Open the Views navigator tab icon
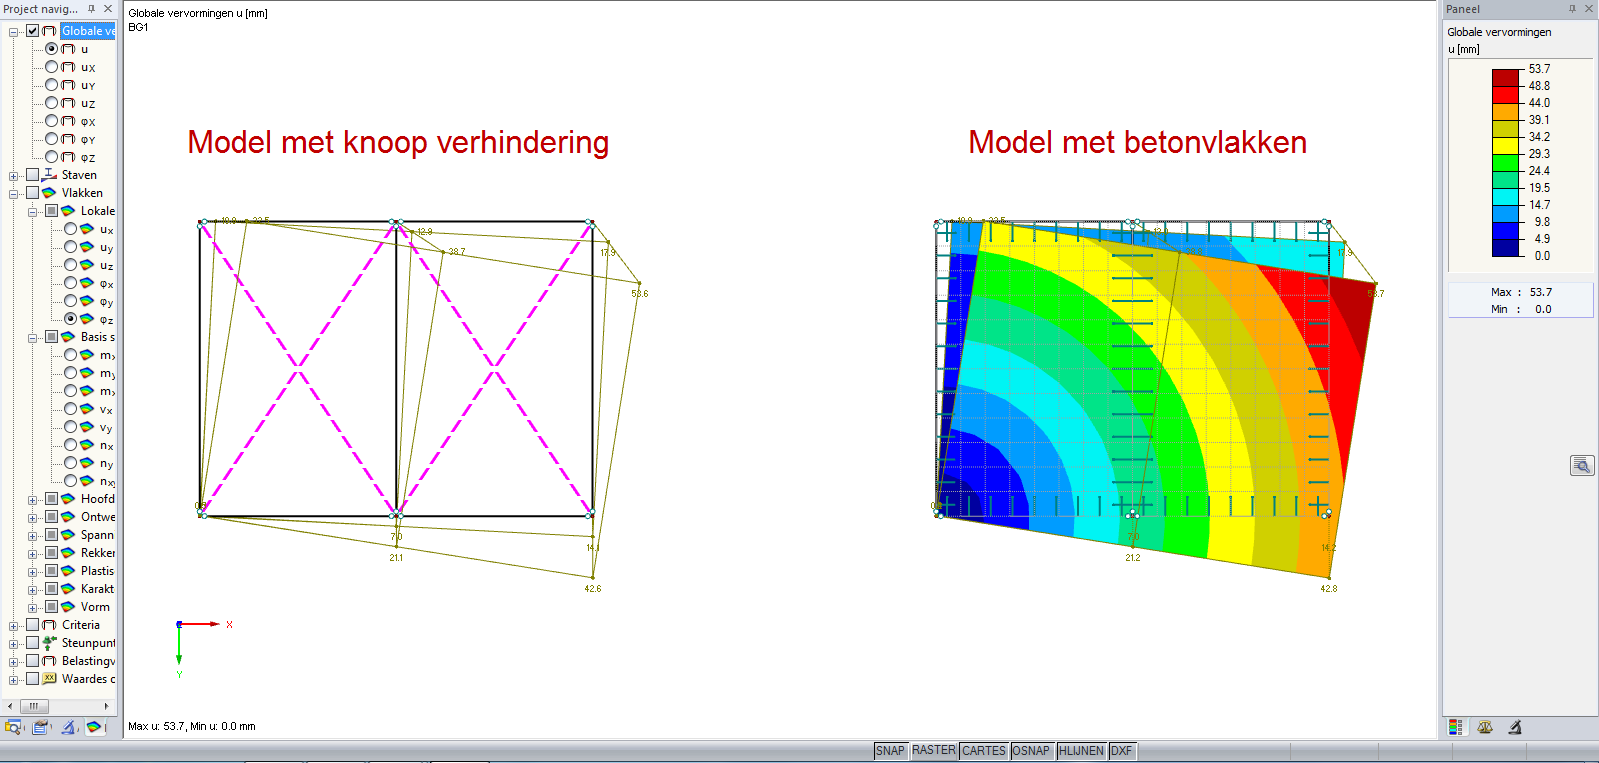 68,727
